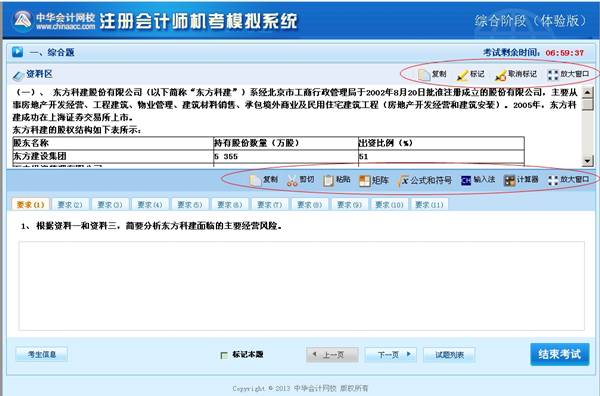This screenshot has width=600, height=396.
Task: Open the 要求(11) tab
Action: coord(429,204)
